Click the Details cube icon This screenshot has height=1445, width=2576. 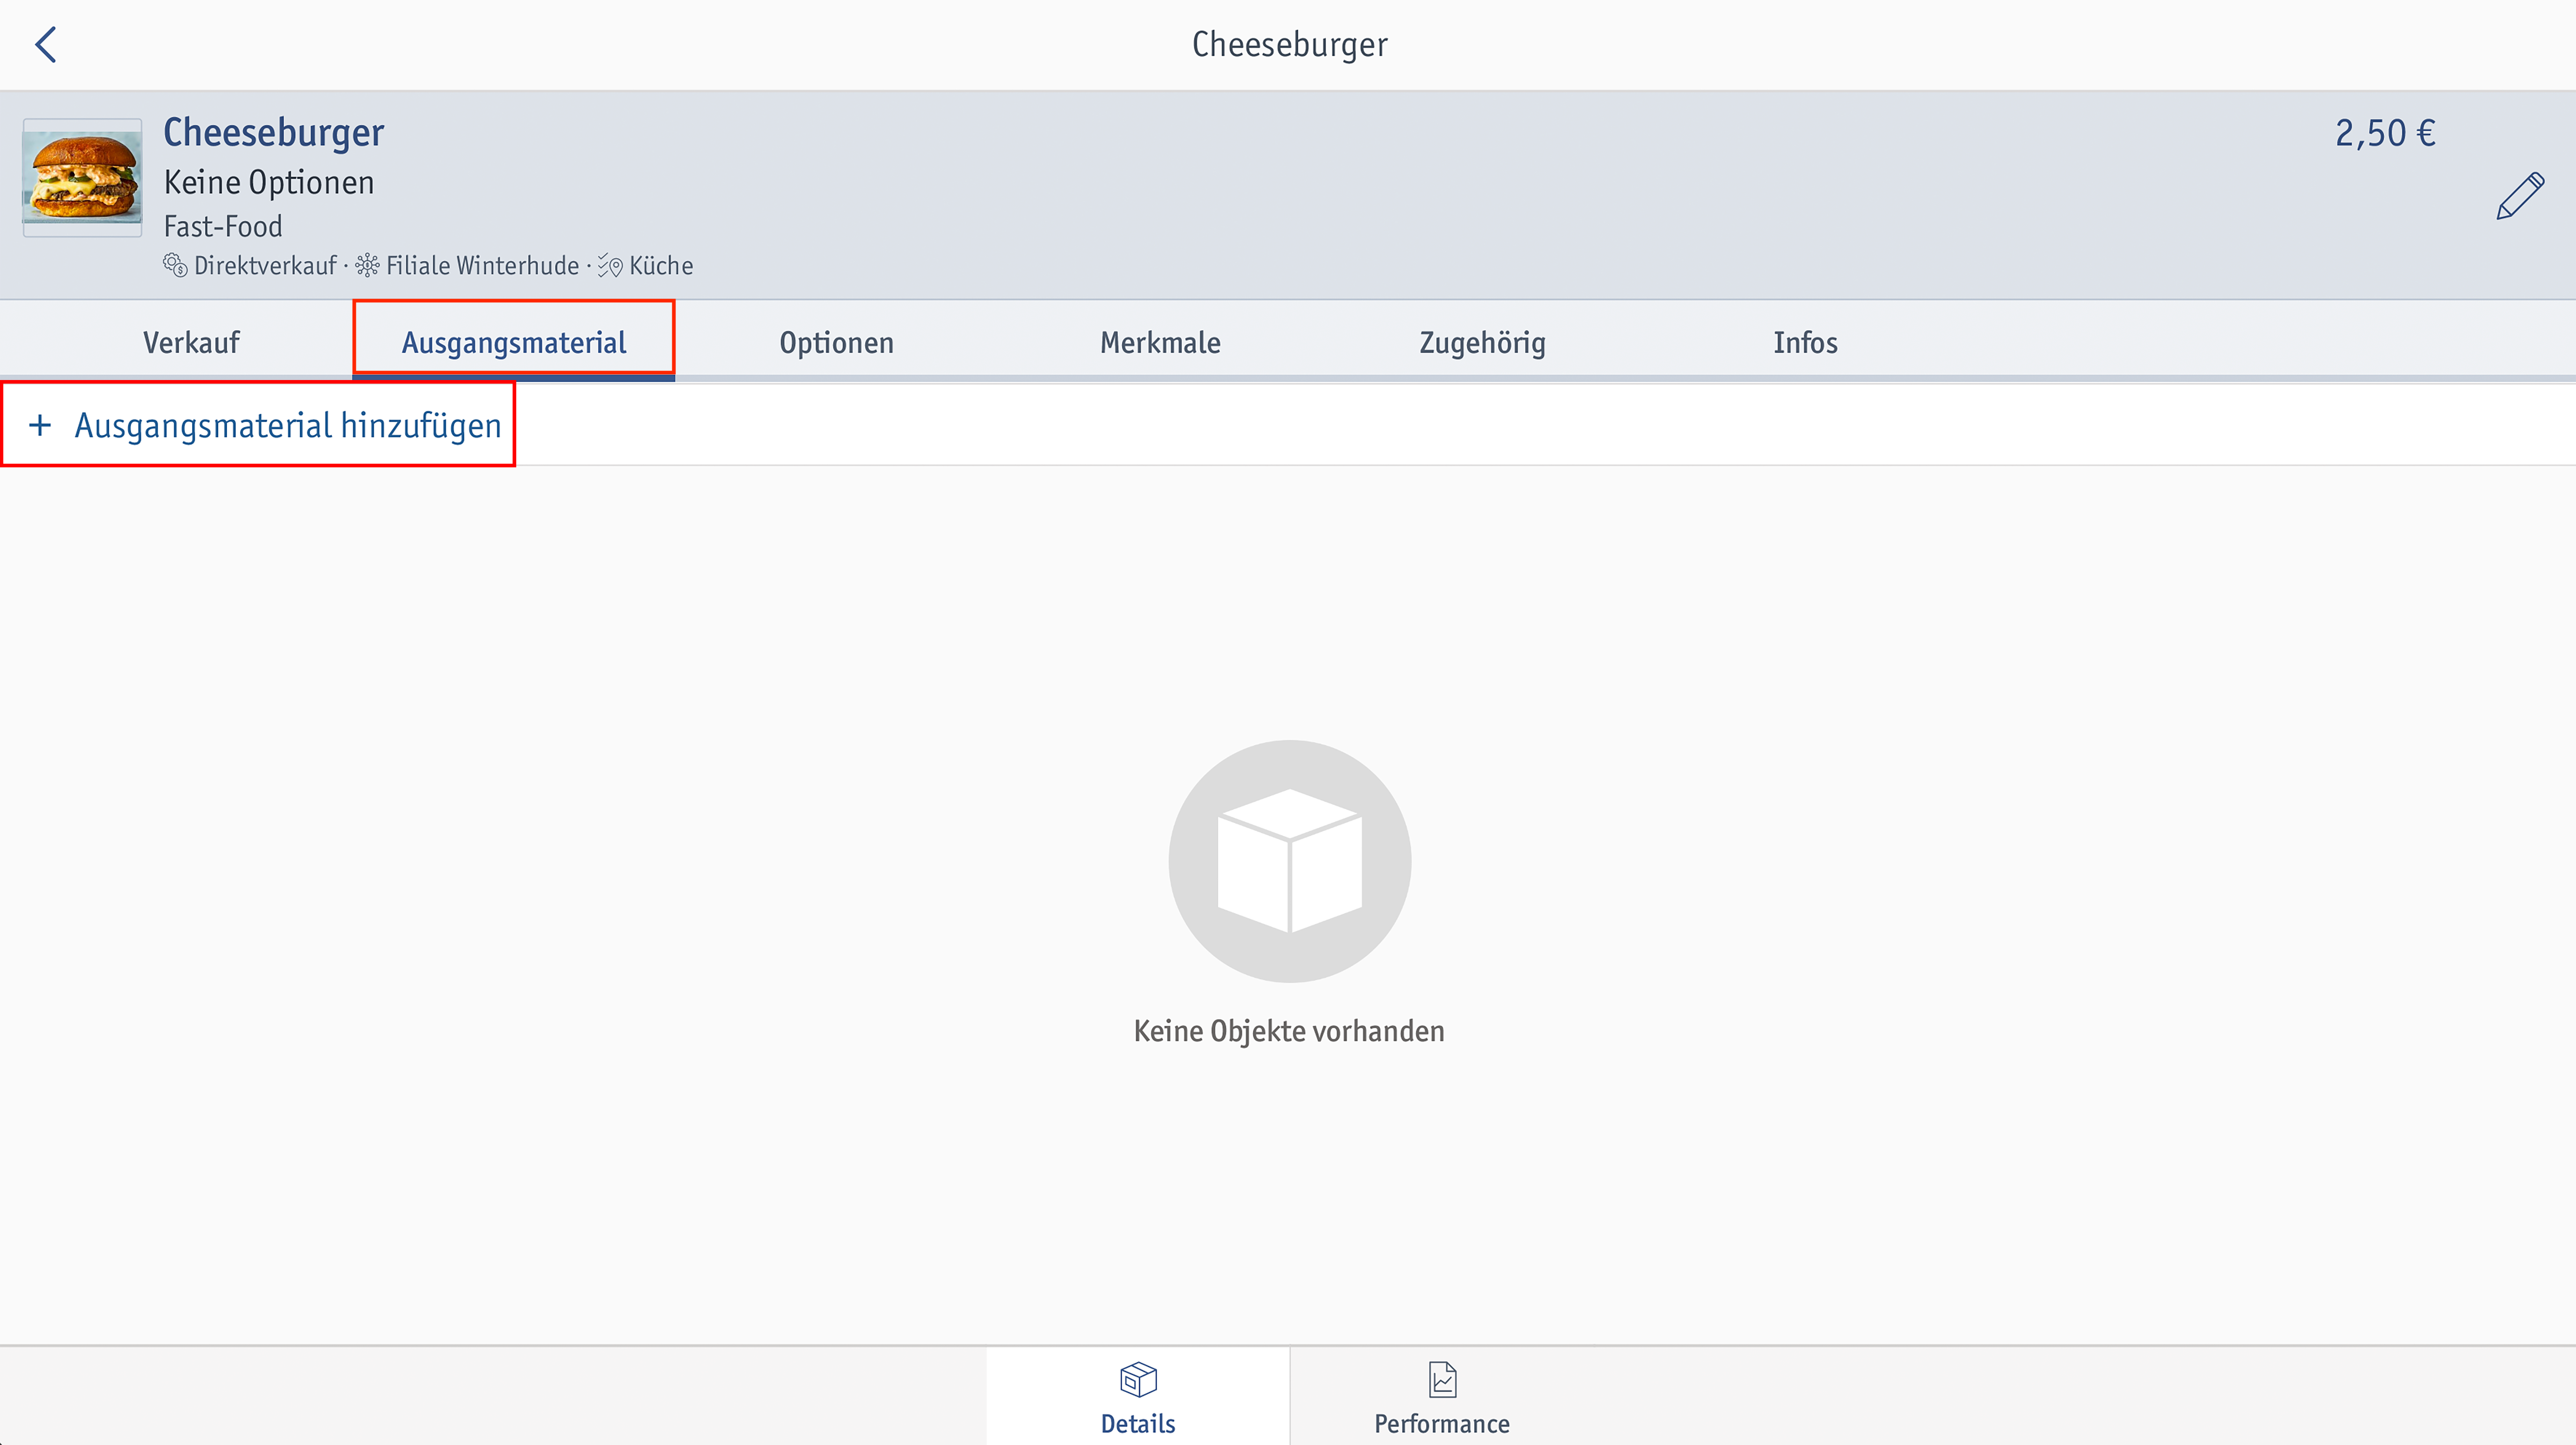pyautogui.click(x=1138, y=1380)
